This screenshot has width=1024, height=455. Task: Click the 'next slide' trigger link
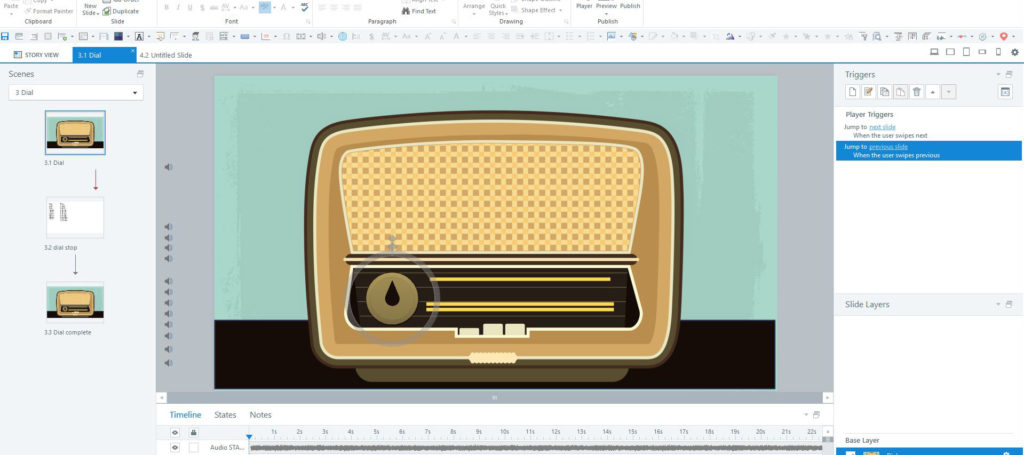coord(882,127)
